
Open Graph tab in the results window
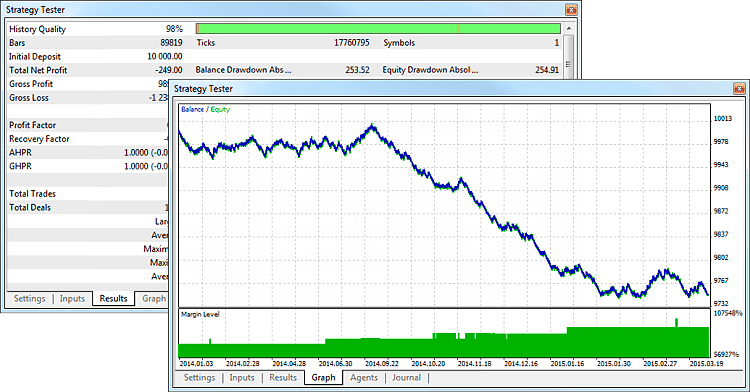(154, 299)
